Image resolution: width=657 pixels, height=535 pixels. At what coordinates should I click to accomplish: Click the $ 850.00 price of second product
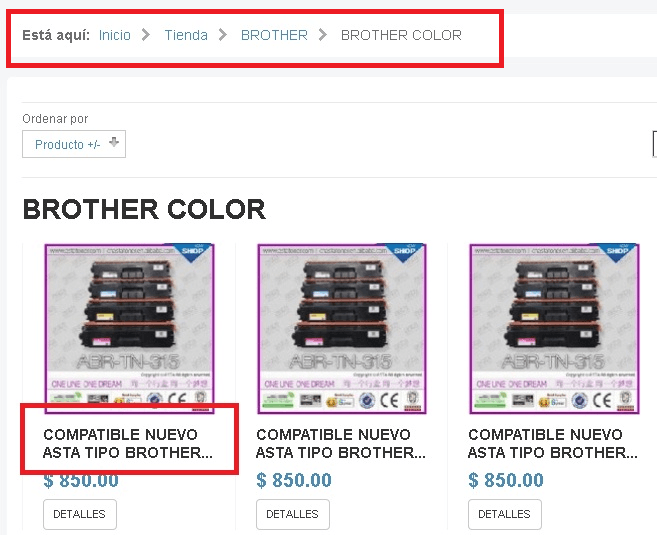tap(294, 480)
